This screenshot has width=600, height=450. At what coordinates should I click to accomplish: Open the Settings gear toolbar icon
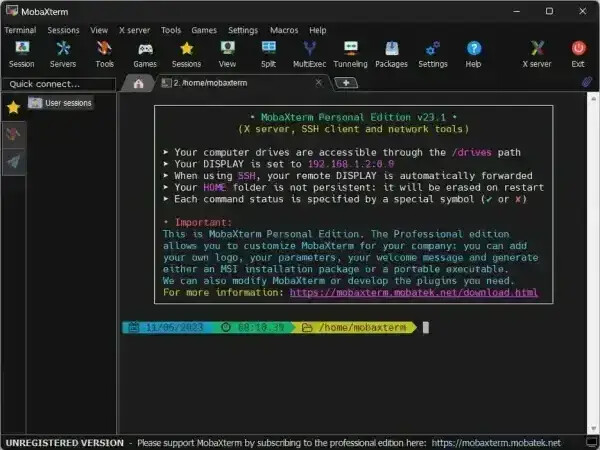[x=433, y=54]
